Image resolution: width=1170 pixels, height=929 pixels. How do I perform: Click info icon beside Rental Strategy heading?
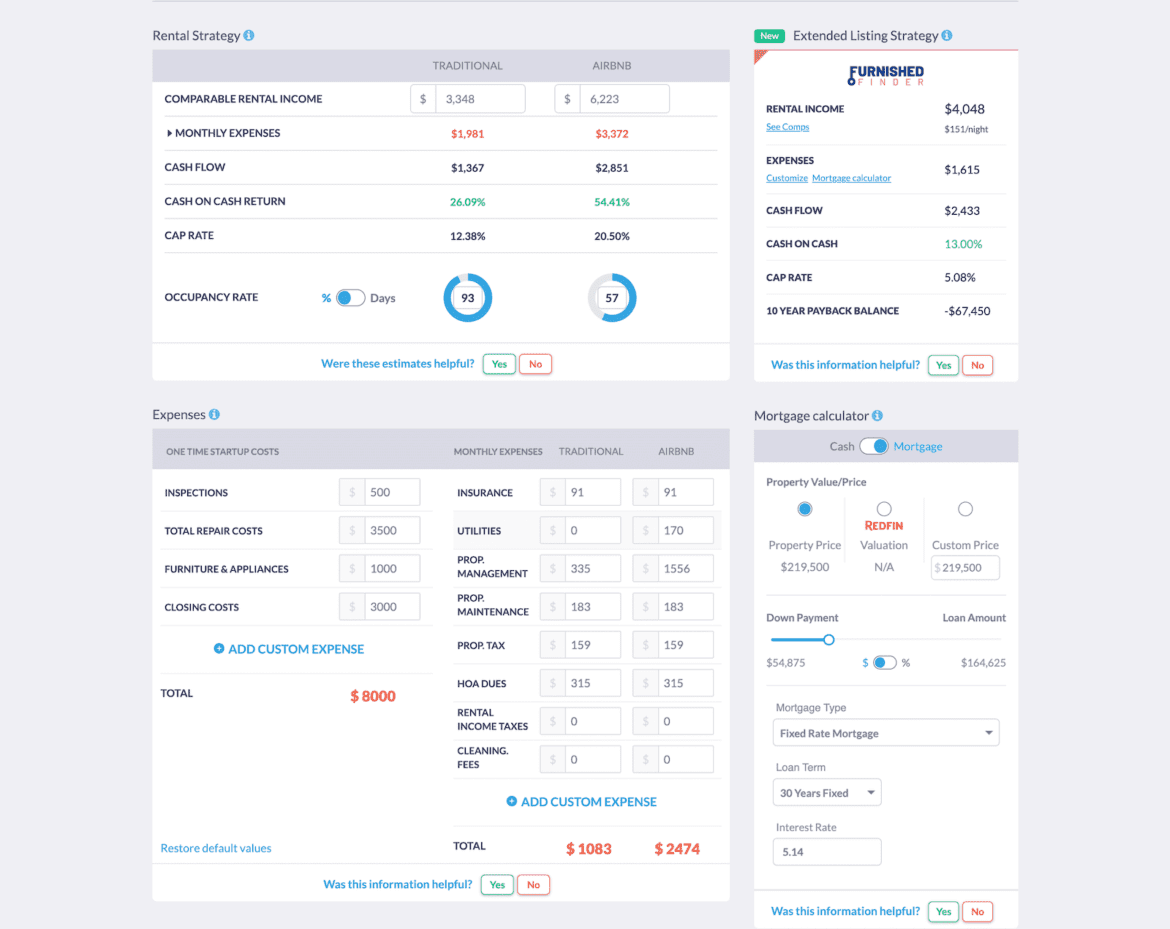pyautogui.click(x=249, y=36)
